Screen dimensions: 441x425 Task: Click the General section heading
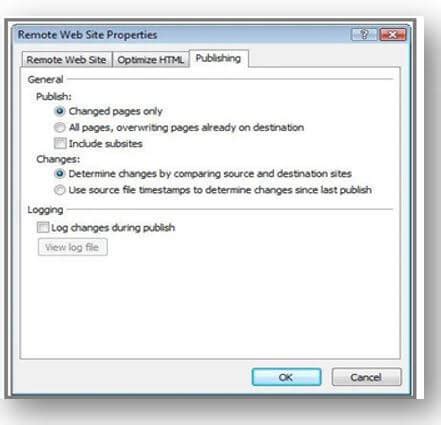45,80
